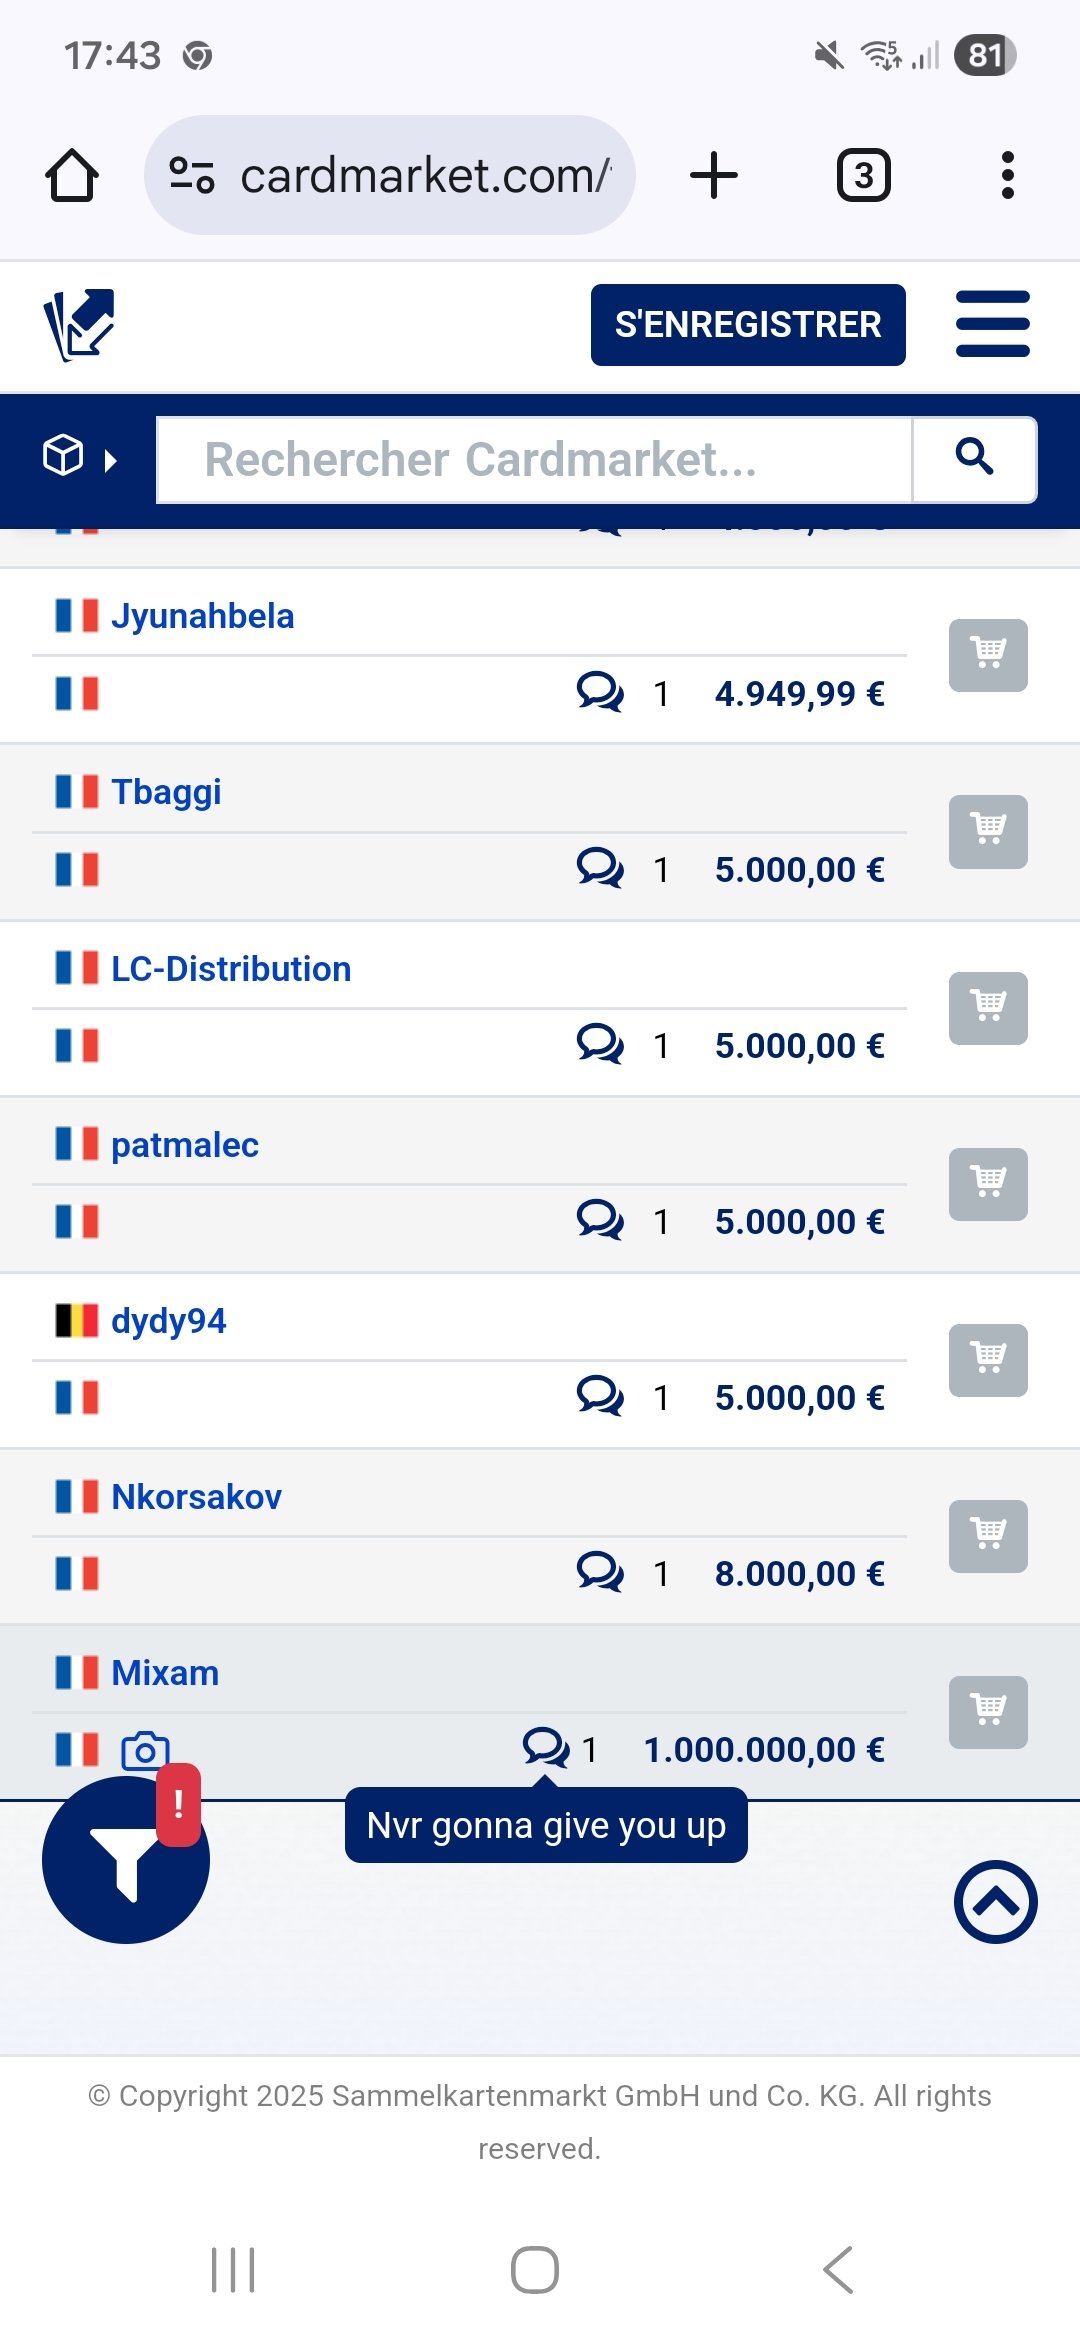Type in the Rechercher Cardmarket search field
Viewport: 1080px width, 2340px height.
coord(535,460)
